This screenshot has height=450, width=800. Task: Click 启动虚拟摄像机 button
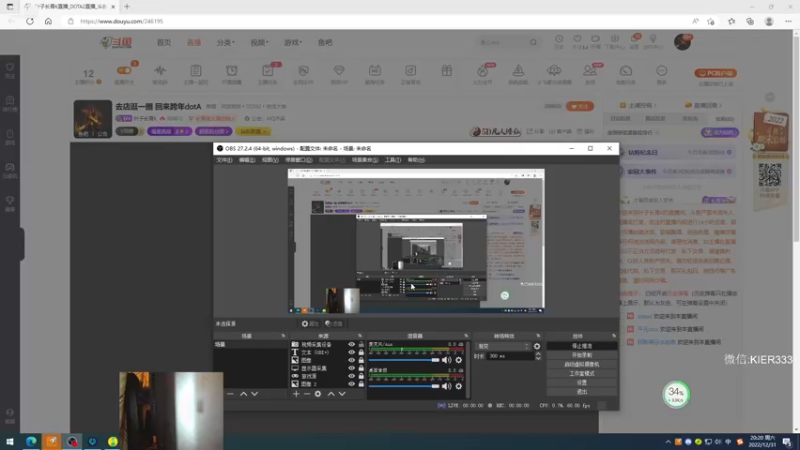(582, 364)
